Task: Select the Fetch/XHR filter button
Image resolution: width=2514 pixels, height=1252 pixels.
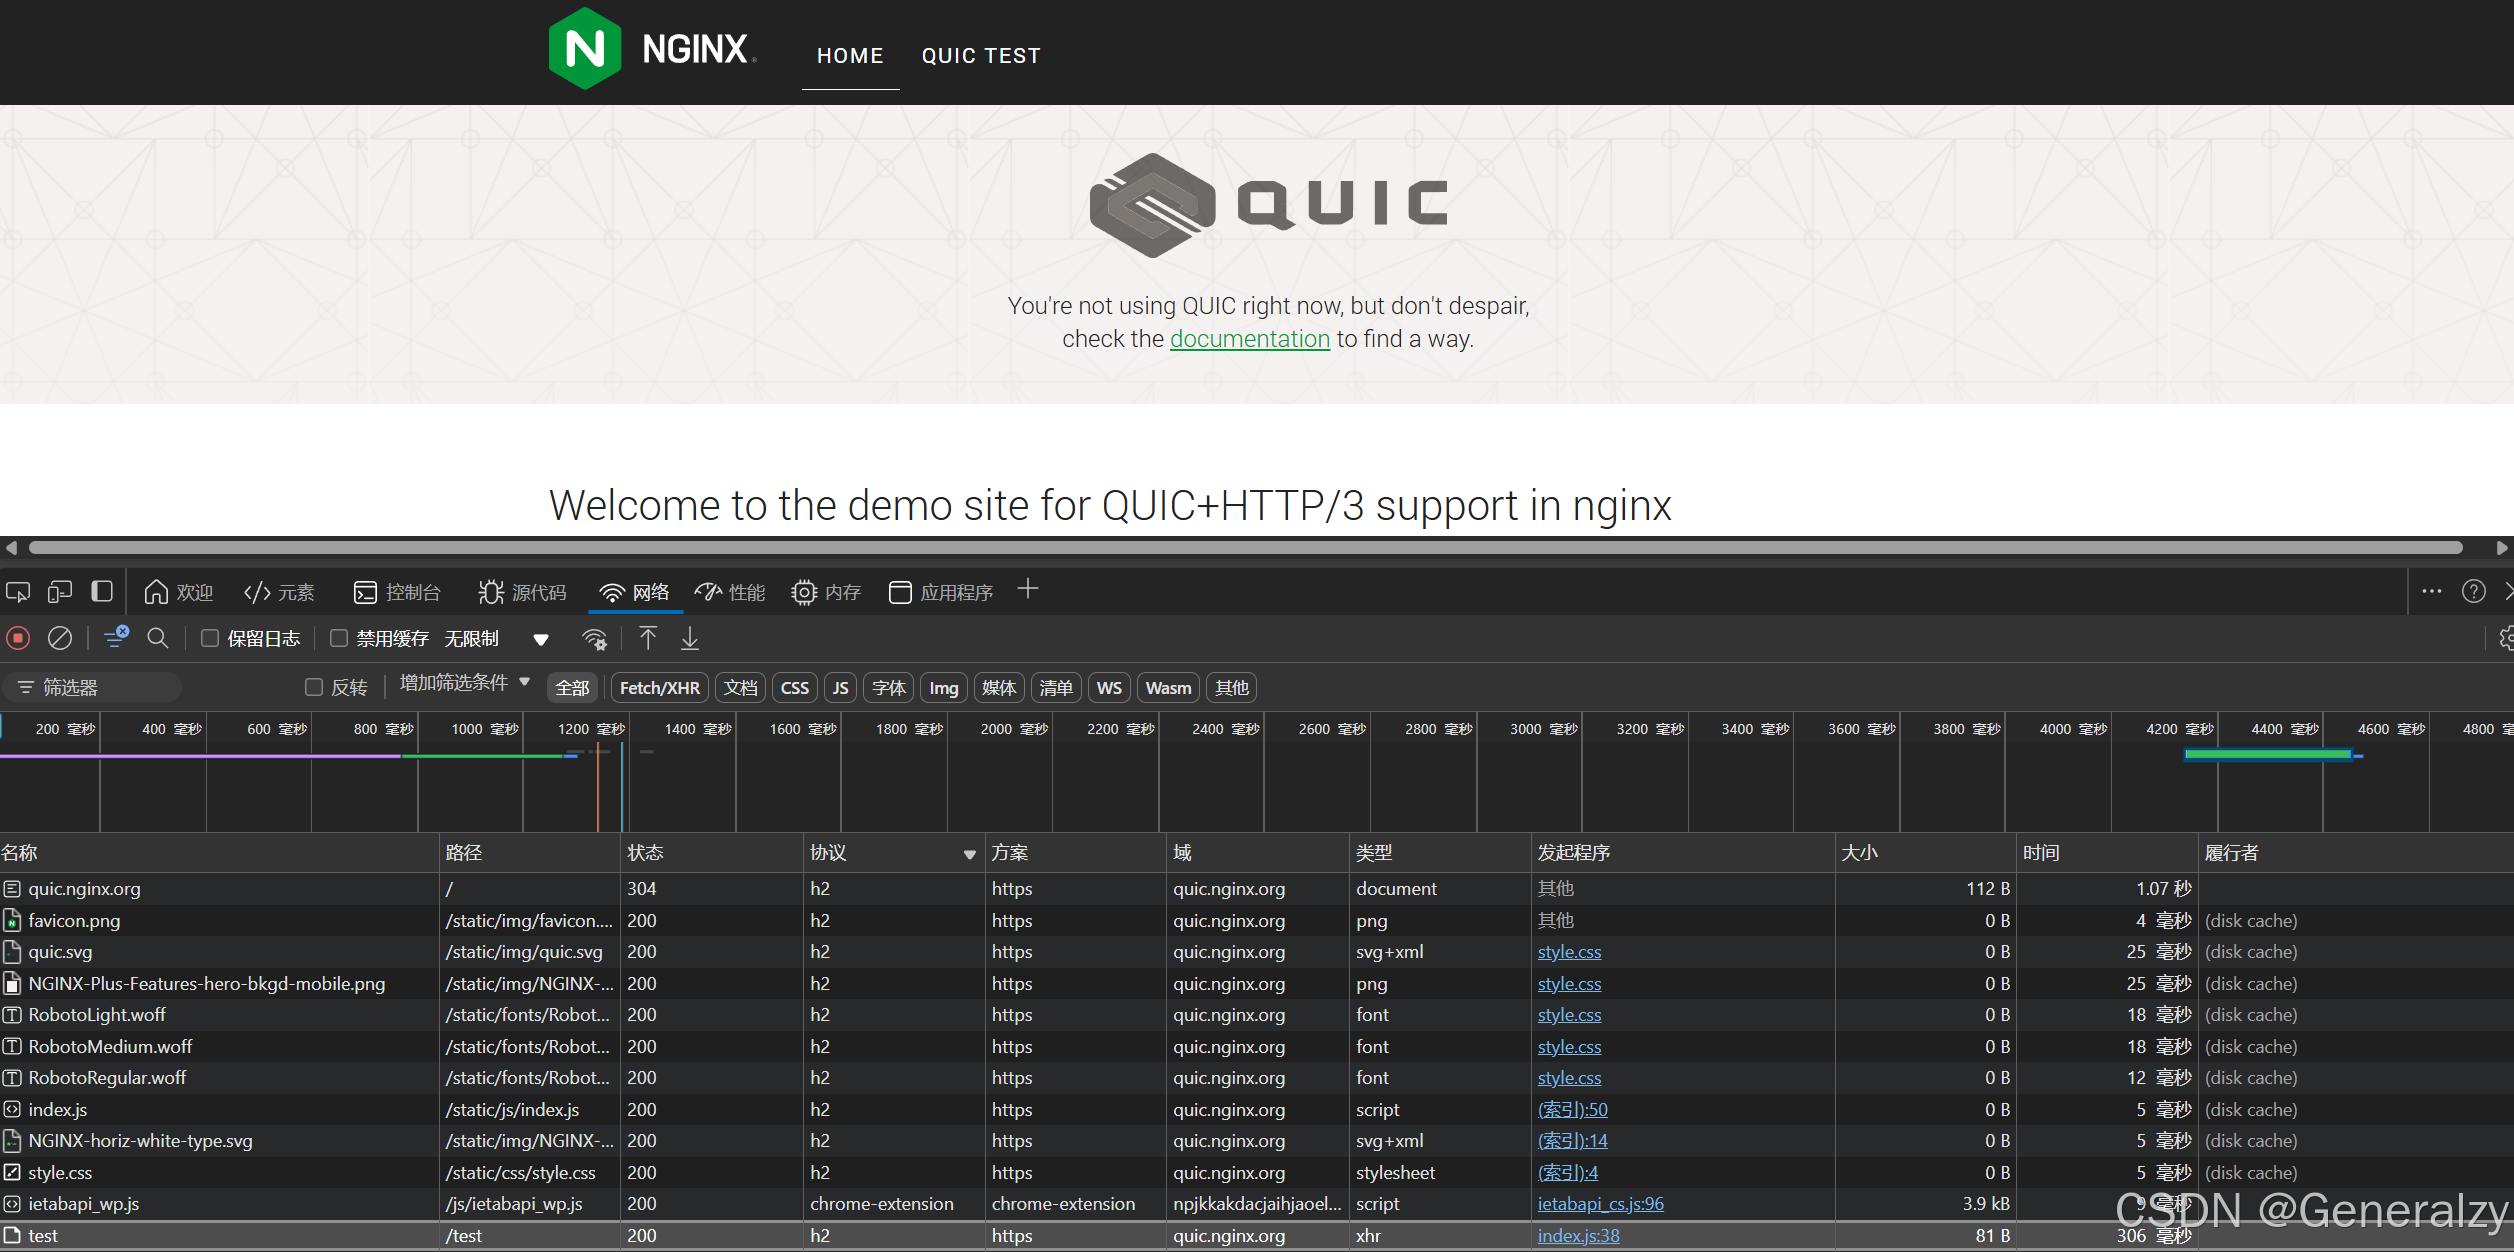Action: tap(659, 688)
